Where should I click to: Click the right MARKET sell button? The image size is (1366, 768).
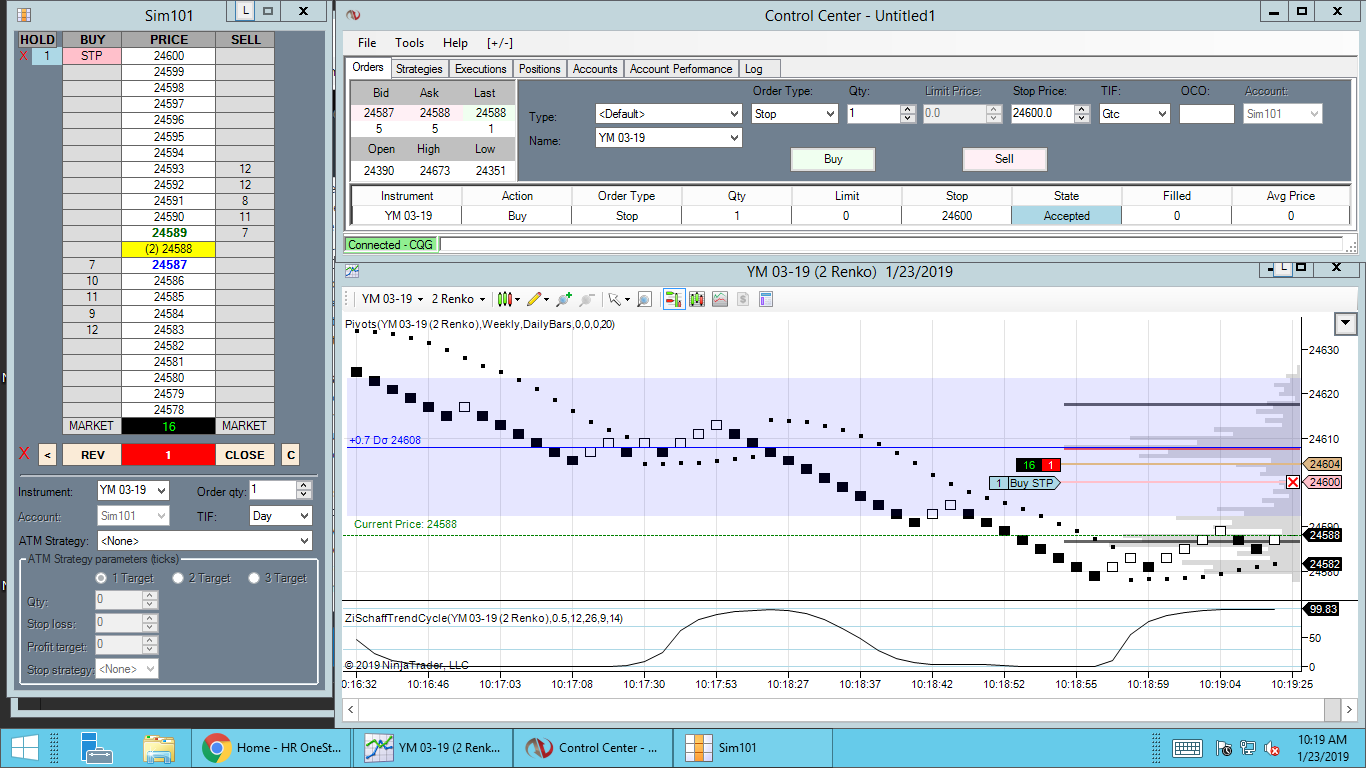pyautogui.click(x=245, y=426)
